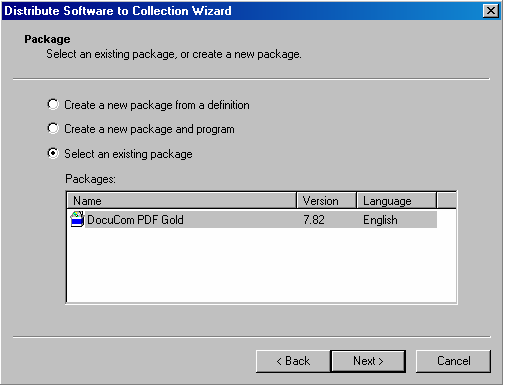Click version 7.82 in the package list
The image size is (505, 387).
[x=314, y=220]
